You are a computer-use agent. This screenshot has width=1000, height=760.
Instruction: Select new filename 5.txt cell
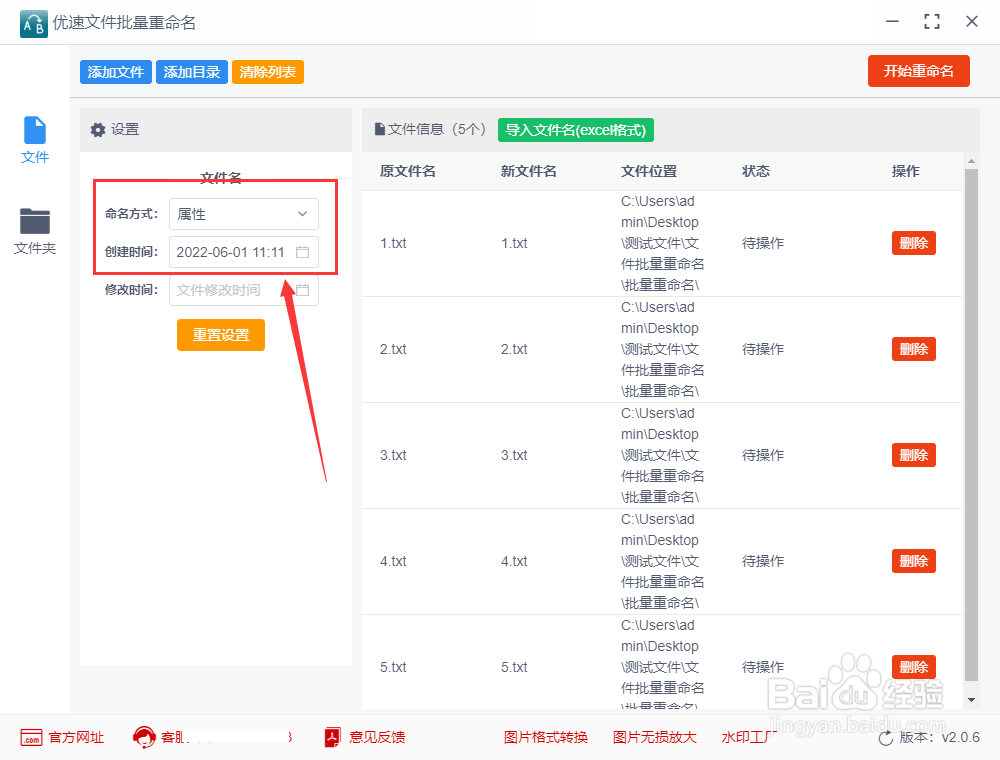[514, 668]
